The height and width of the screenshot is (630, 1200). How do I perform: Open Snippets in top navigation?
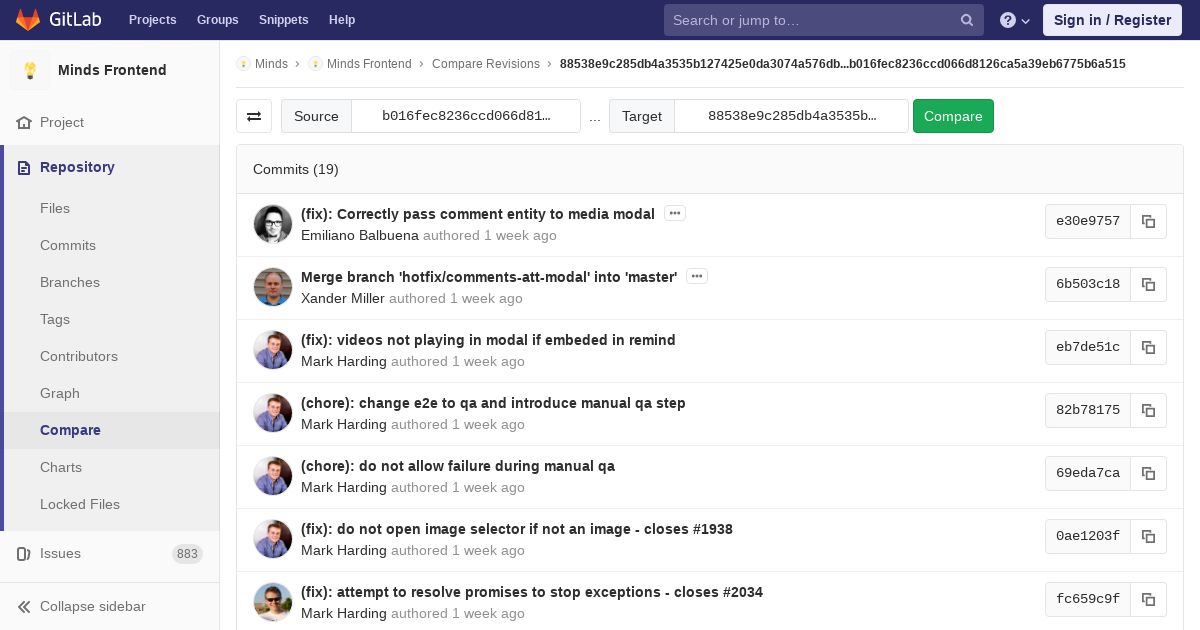pos(284,20)
